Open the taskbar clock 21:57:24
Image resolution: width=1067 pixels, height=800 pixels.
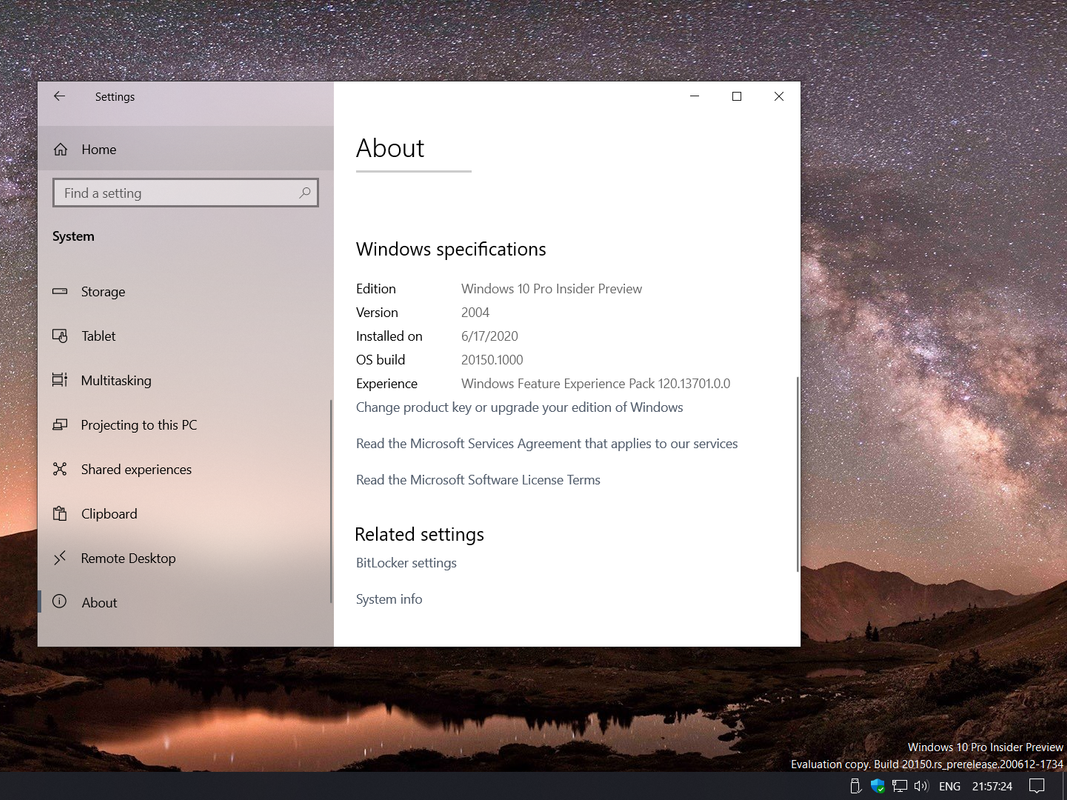click(992, 786)
